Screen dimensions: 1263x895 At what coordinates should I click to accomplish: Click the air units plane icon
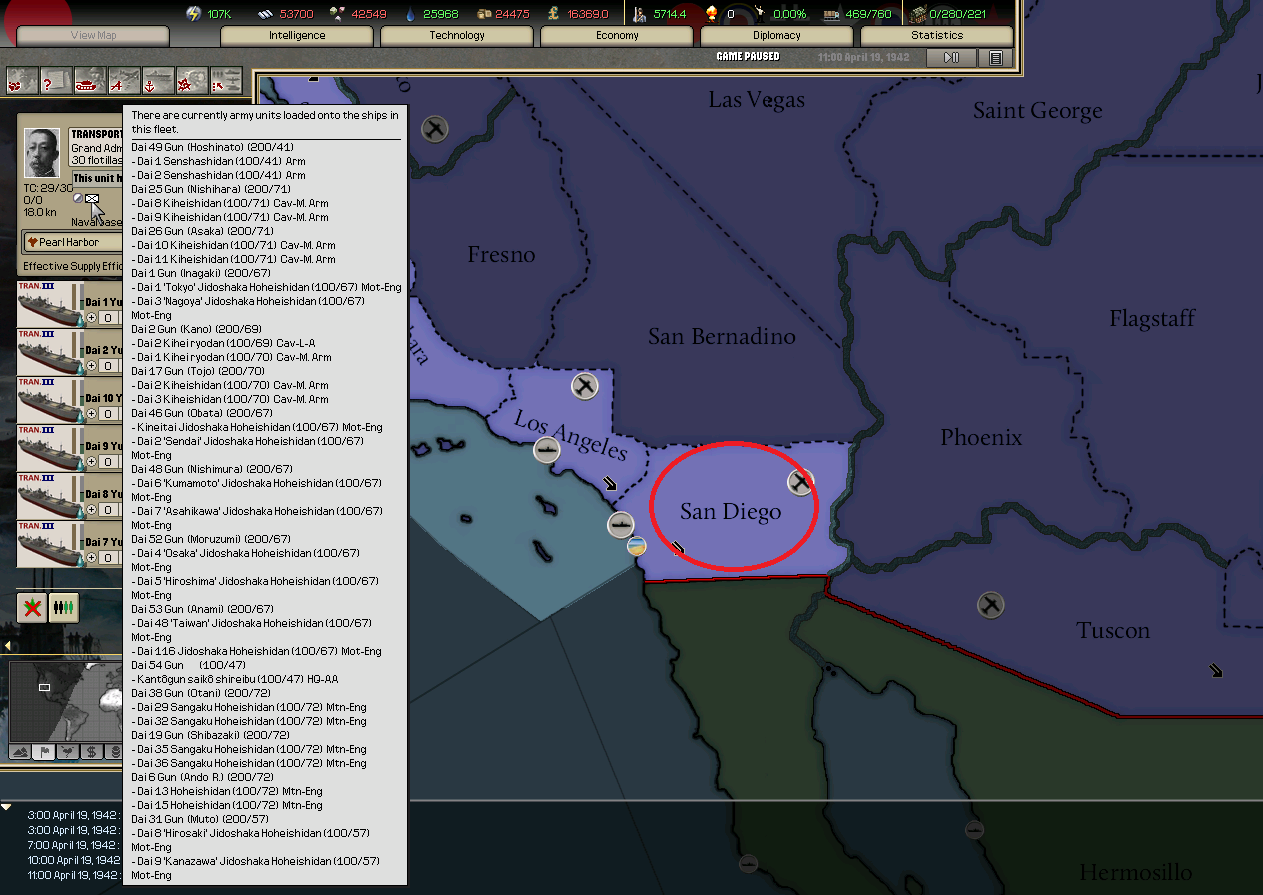[124, 80]
